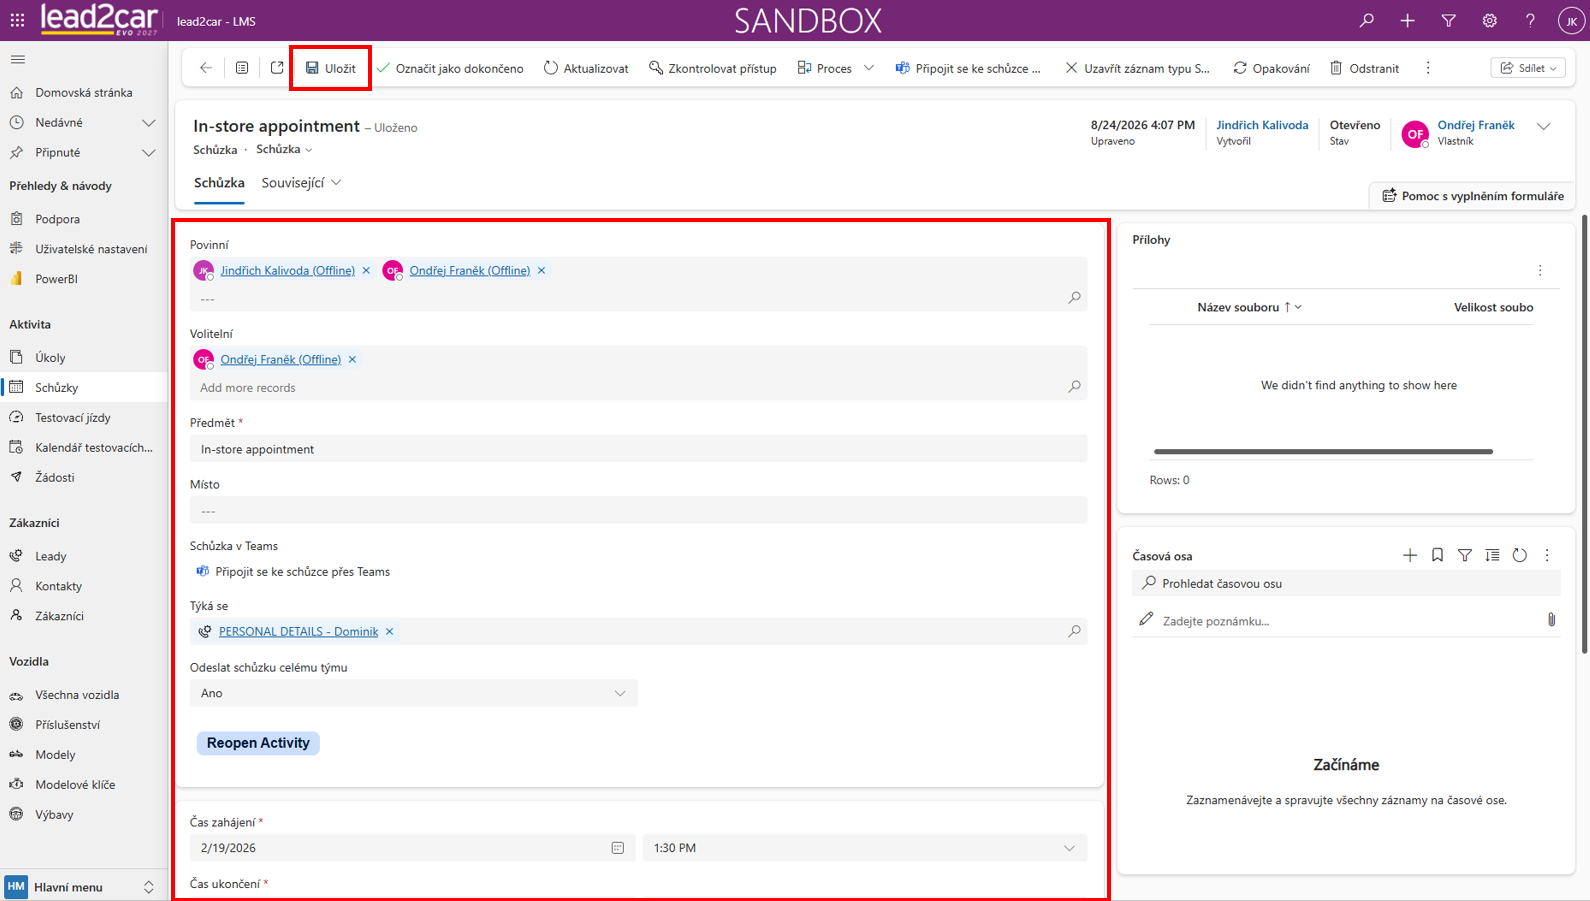Click the Prohledat časovou osu search field

click(x=1346, y=583)
